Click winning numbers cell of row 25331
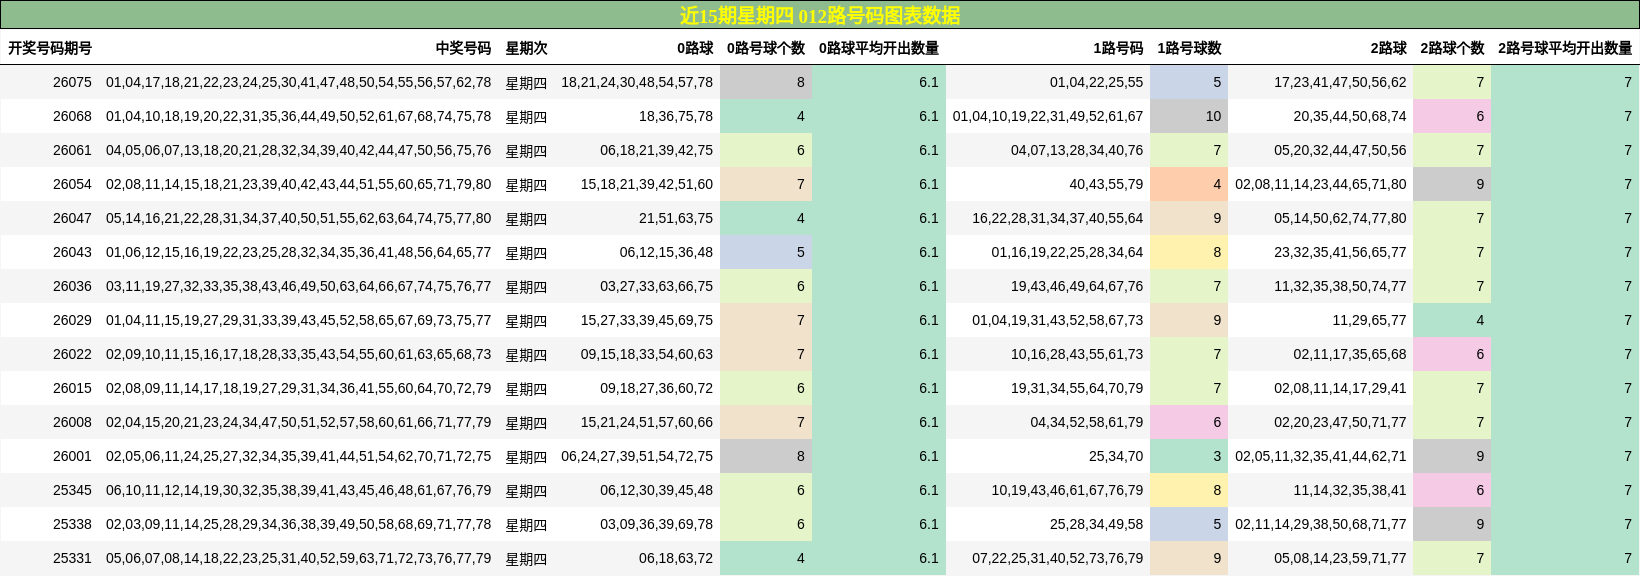This screenshot has height=576, width=1640. coord(299,558)
